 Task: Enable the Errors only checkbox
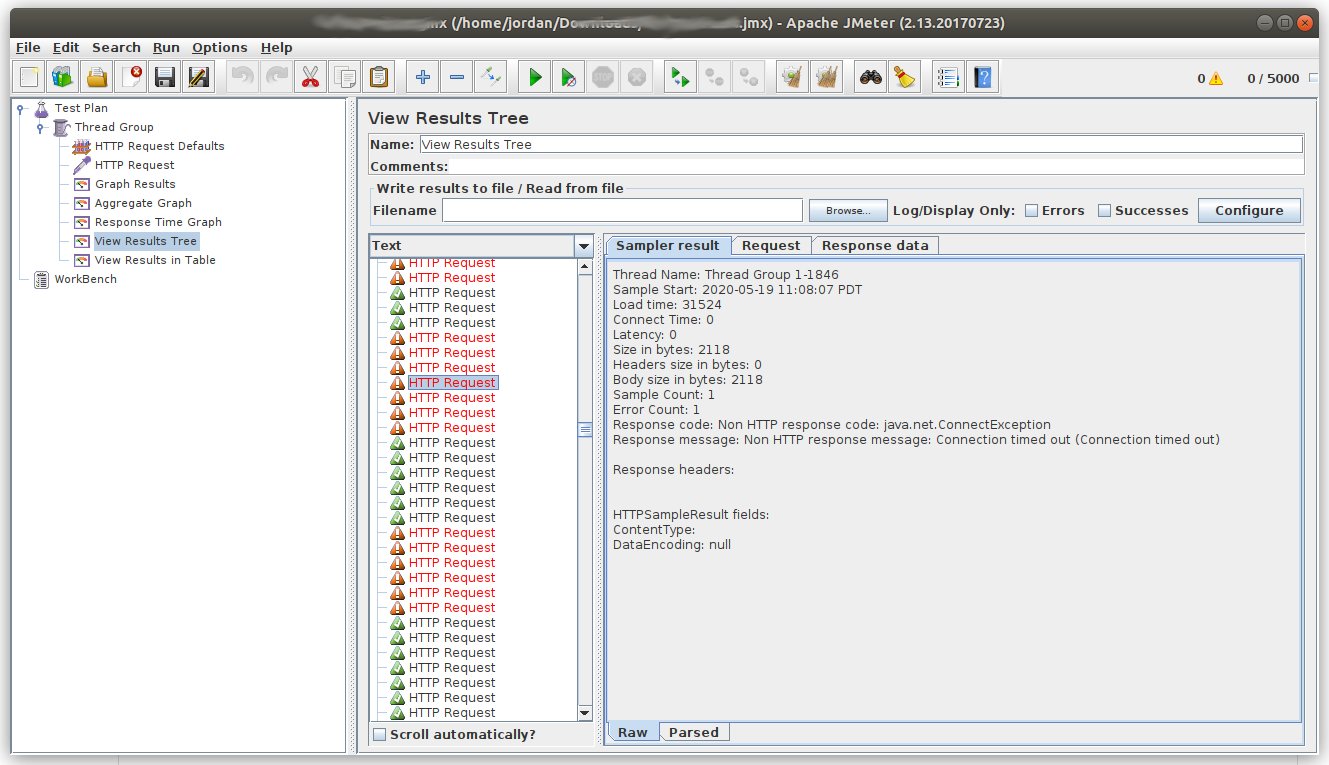point(1031,210)
